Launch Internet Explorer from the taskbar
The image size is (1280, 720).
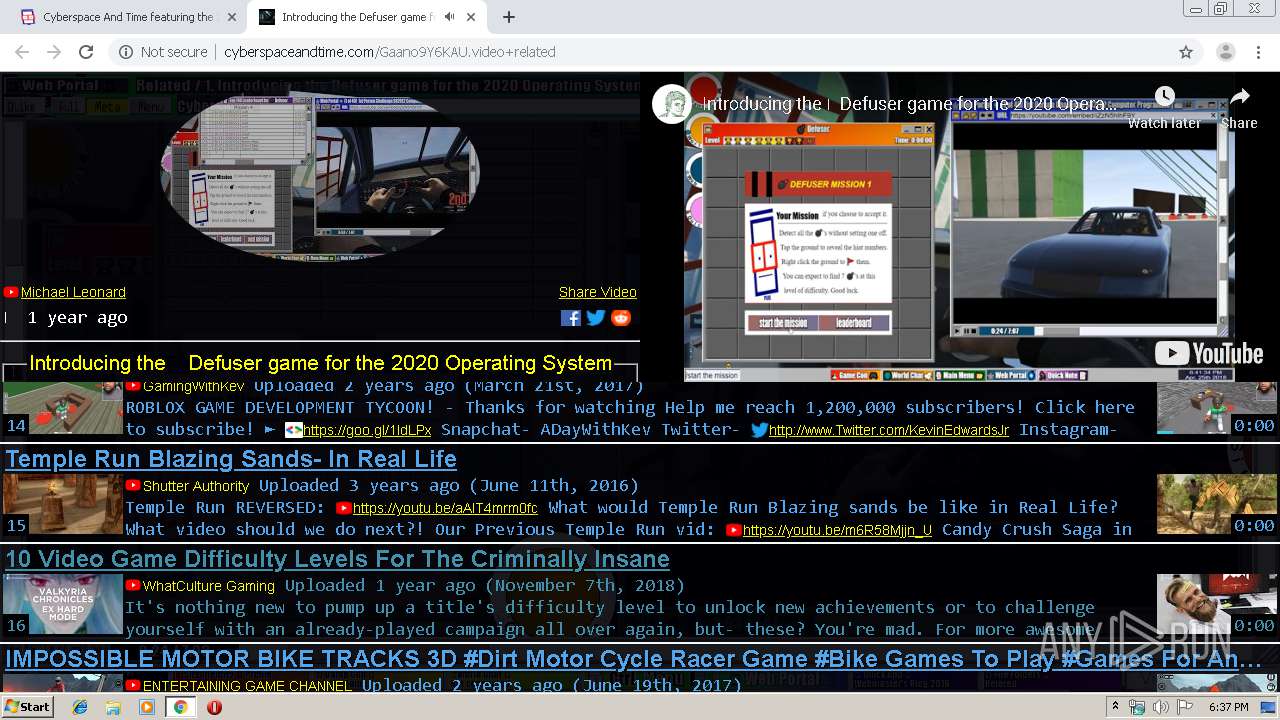pos(80,707)
